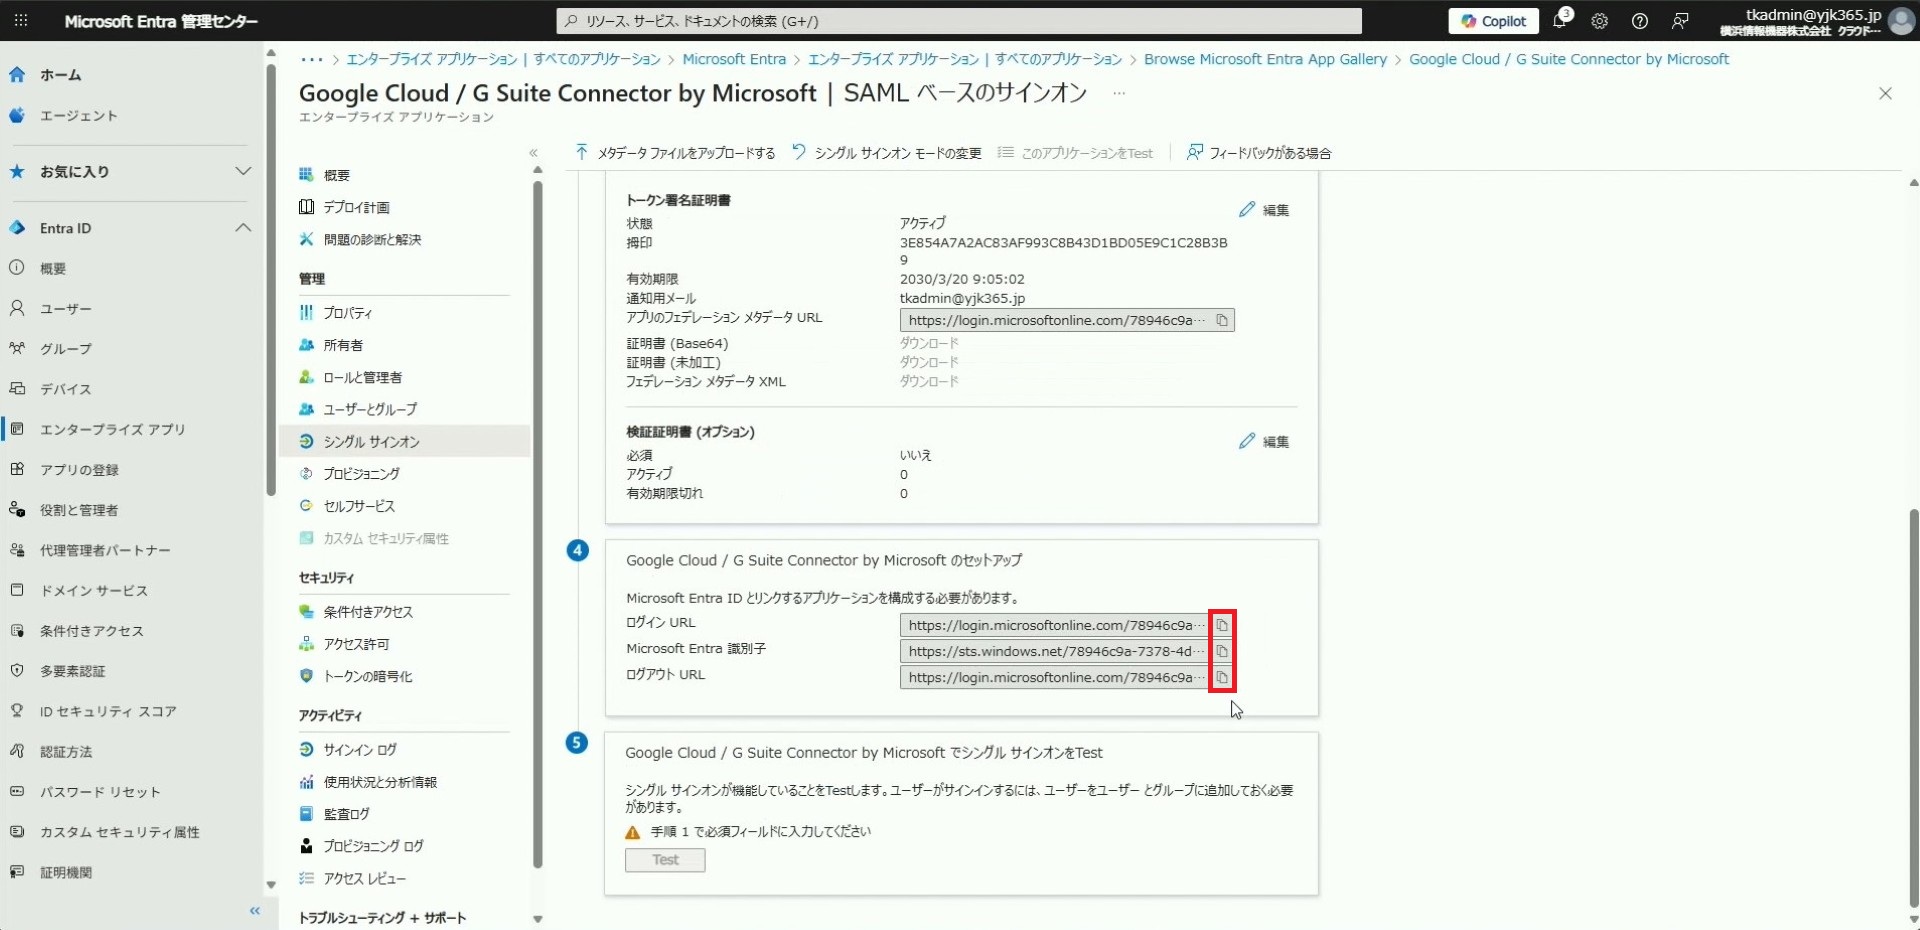Click the Copilot button
This screenshot has width=1920, height=930.
[1493, 21]
